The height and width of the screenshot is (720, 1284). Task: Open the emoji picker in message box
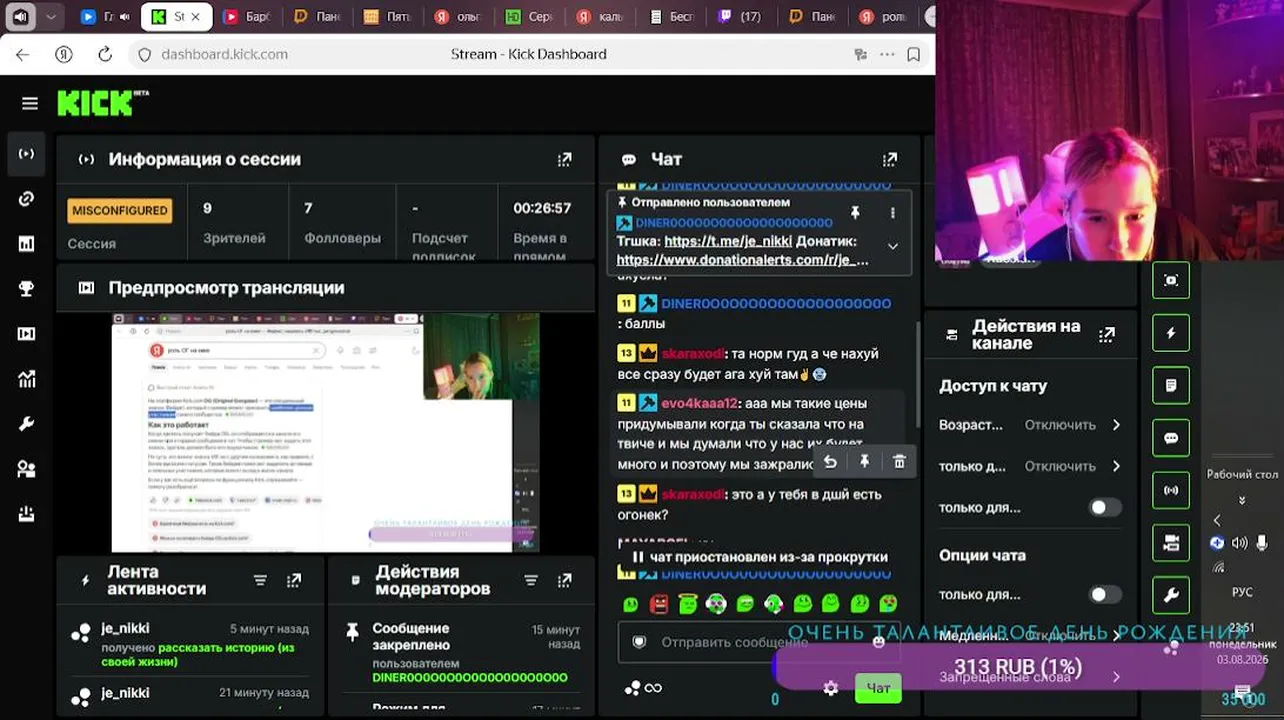[879, 642]
